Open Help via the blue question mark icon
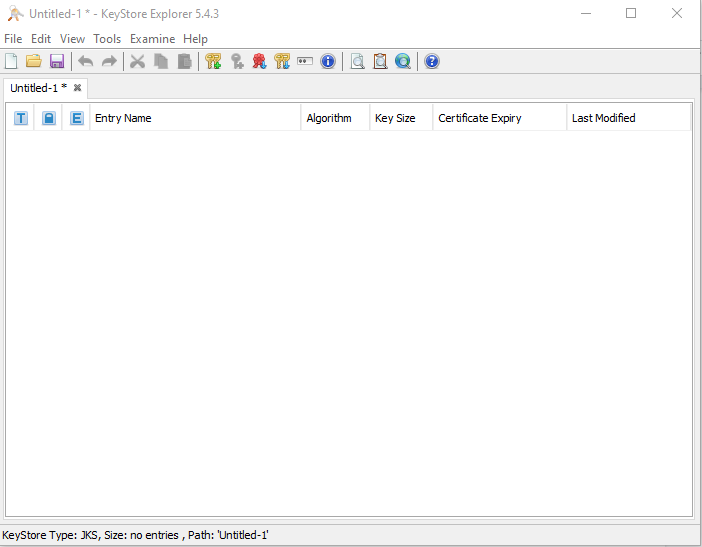The image size is (702, 547). pyautogui.click(x=432, y=61)
